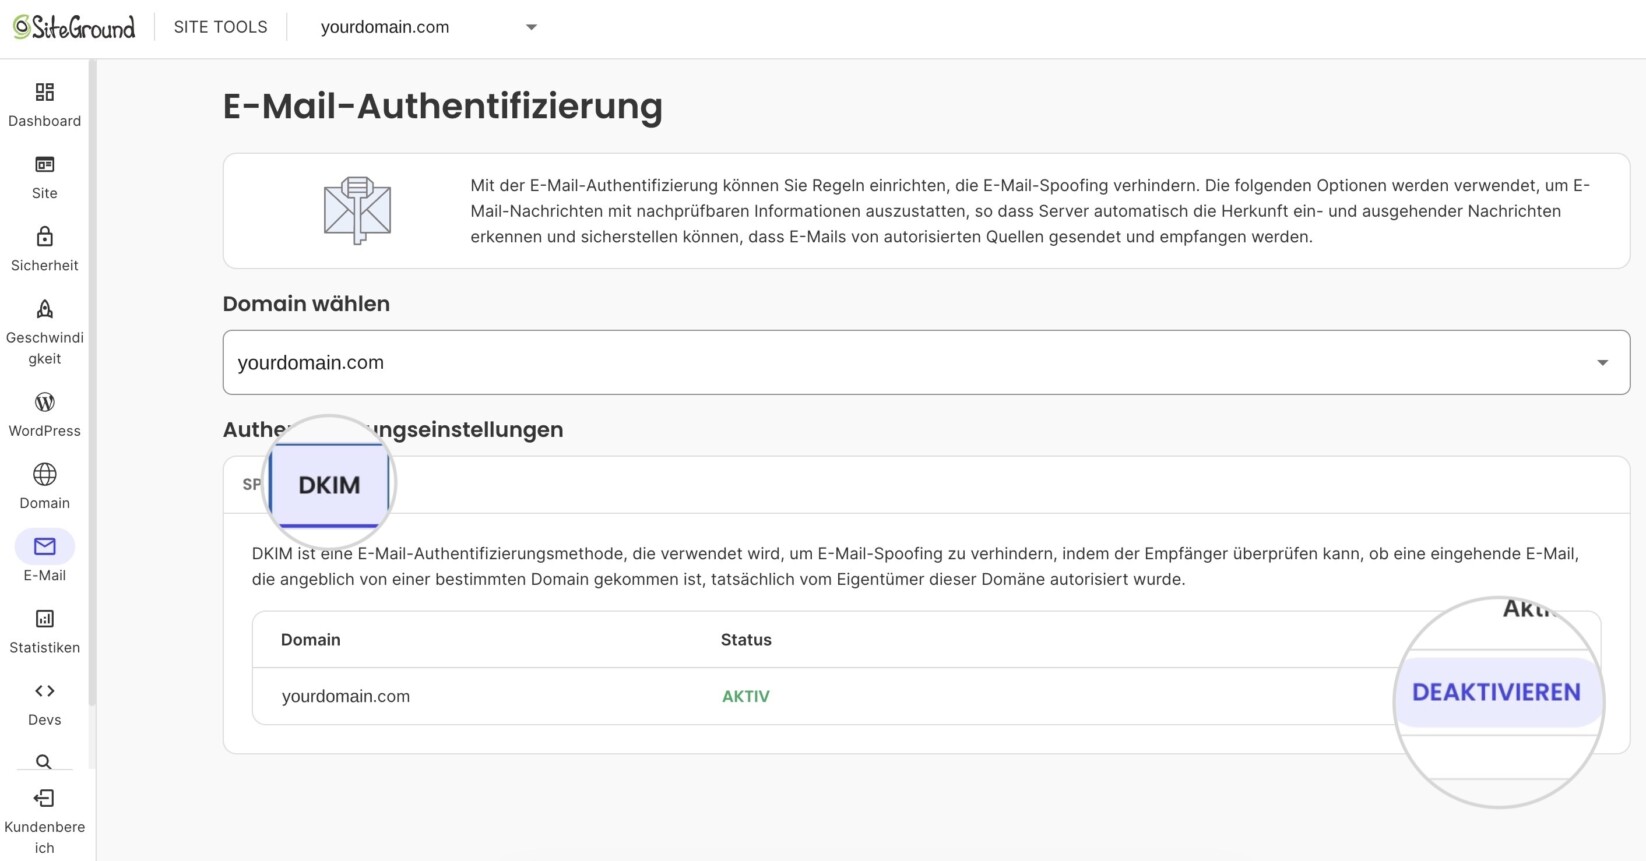1646x861 pixels.
Task: Click the Status column header
Action: tap(746, 640)
